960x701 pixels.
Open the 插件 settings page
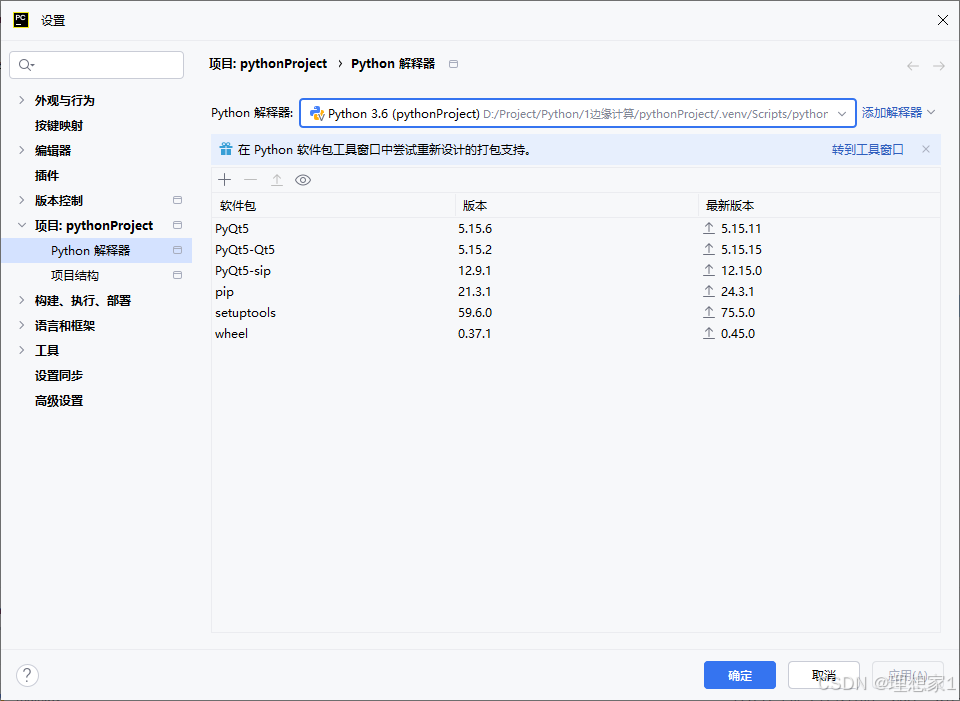tap(47, 176)
